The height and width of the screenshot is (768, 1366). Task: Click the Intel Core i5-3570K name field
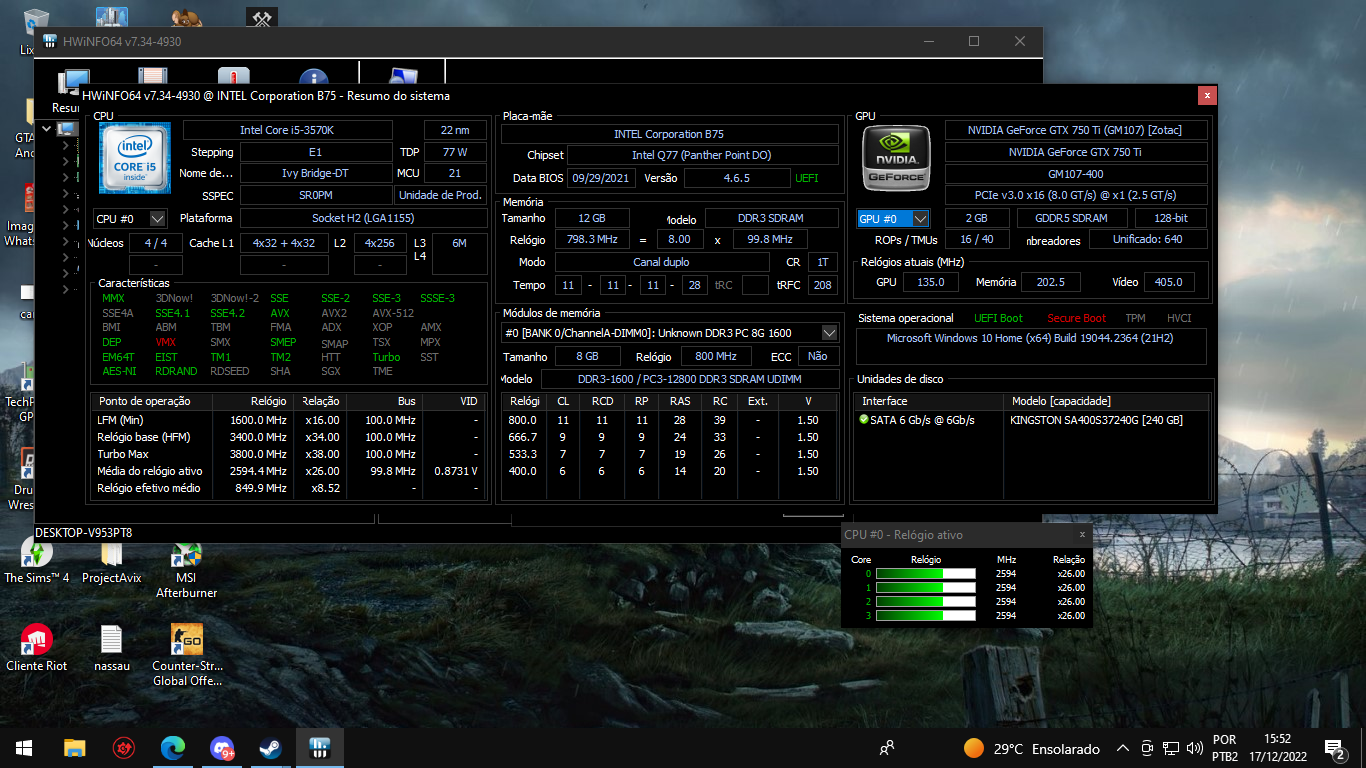(288, 130)
